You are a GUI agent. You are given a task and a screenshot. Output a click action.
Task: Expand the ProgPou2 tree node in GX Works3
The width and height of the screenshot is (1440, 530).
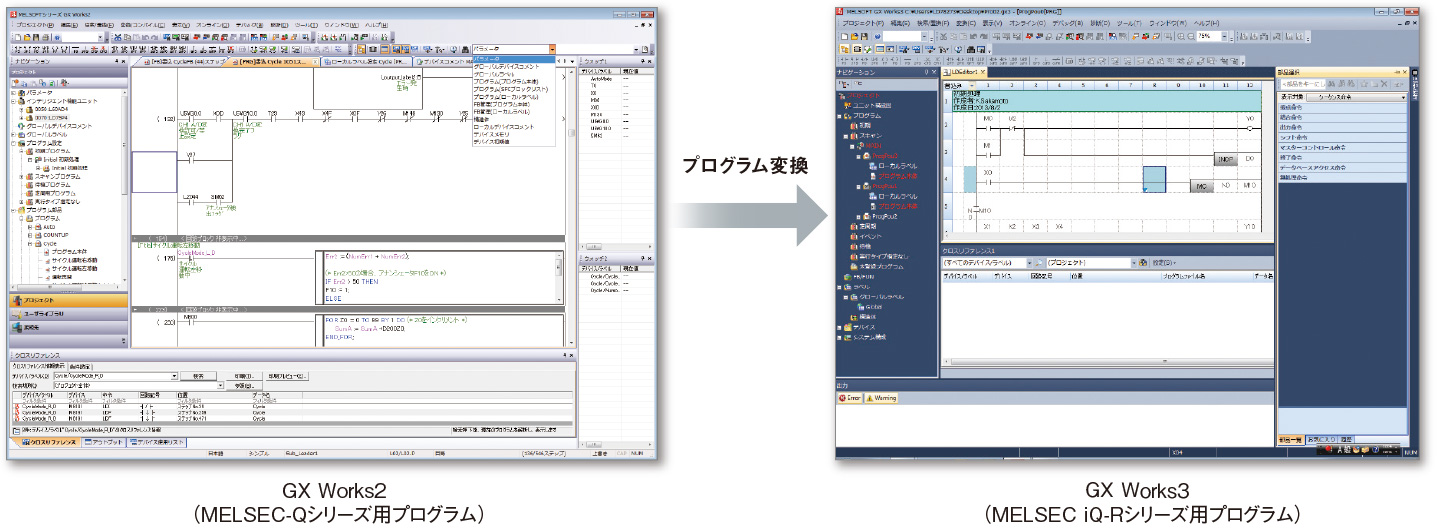(x=860, y=217)
